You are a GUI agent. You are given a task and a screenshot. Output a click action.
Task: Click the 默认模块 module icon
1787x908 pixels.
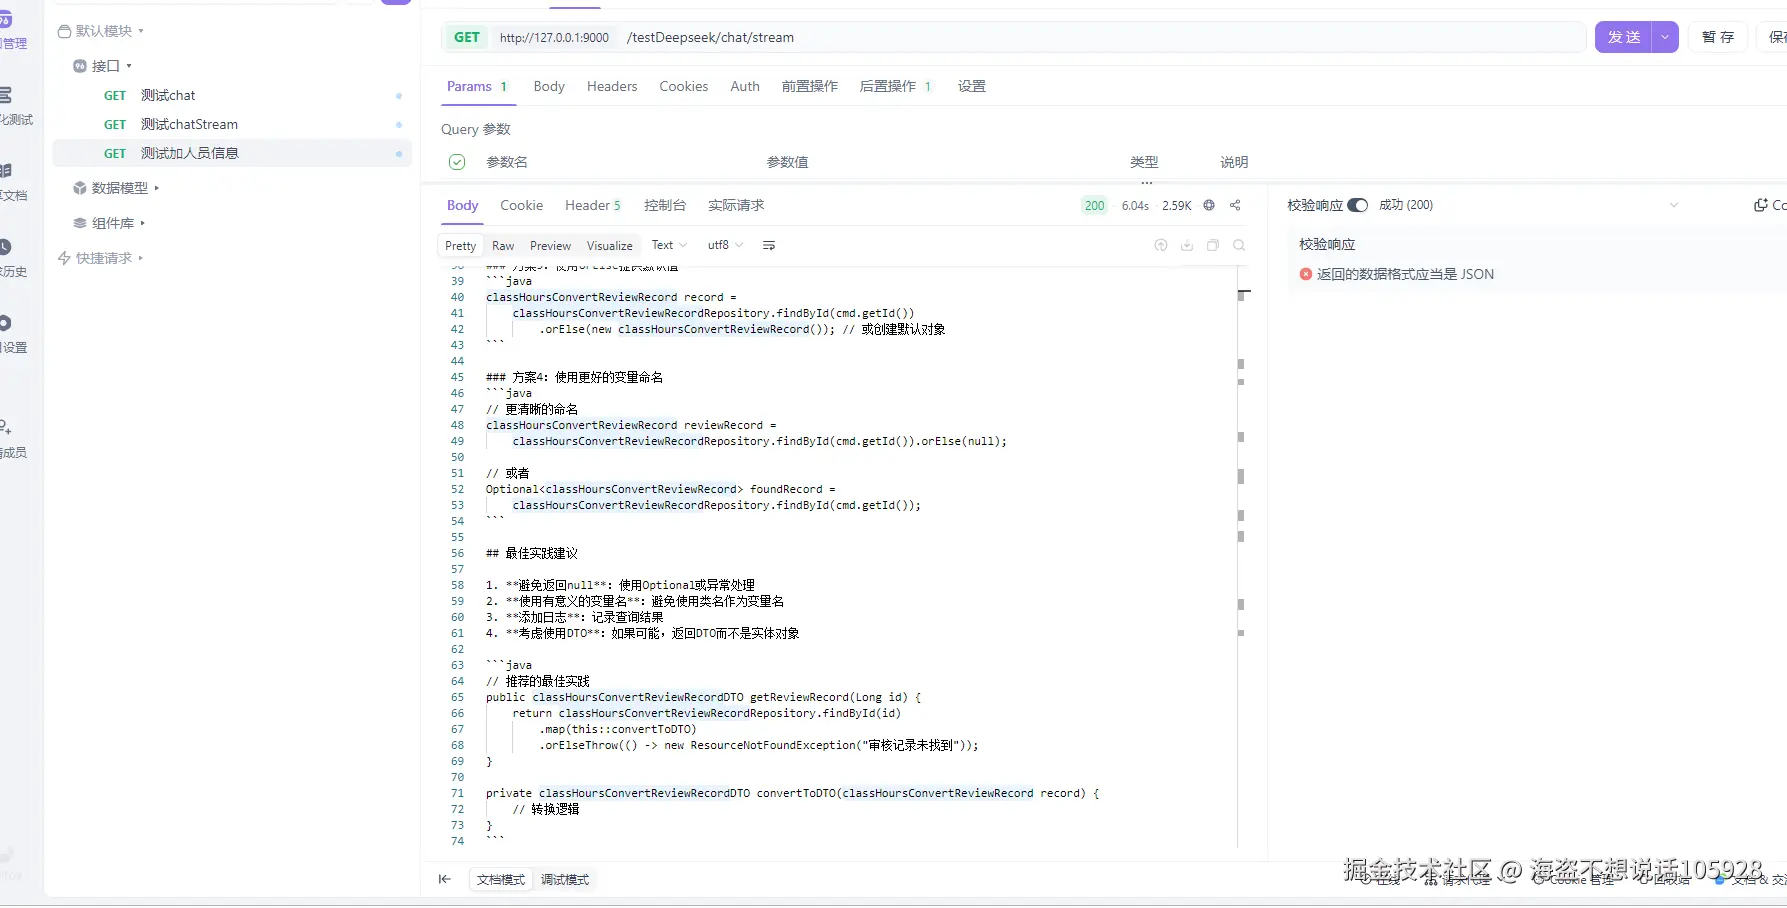tap(64, 31)
